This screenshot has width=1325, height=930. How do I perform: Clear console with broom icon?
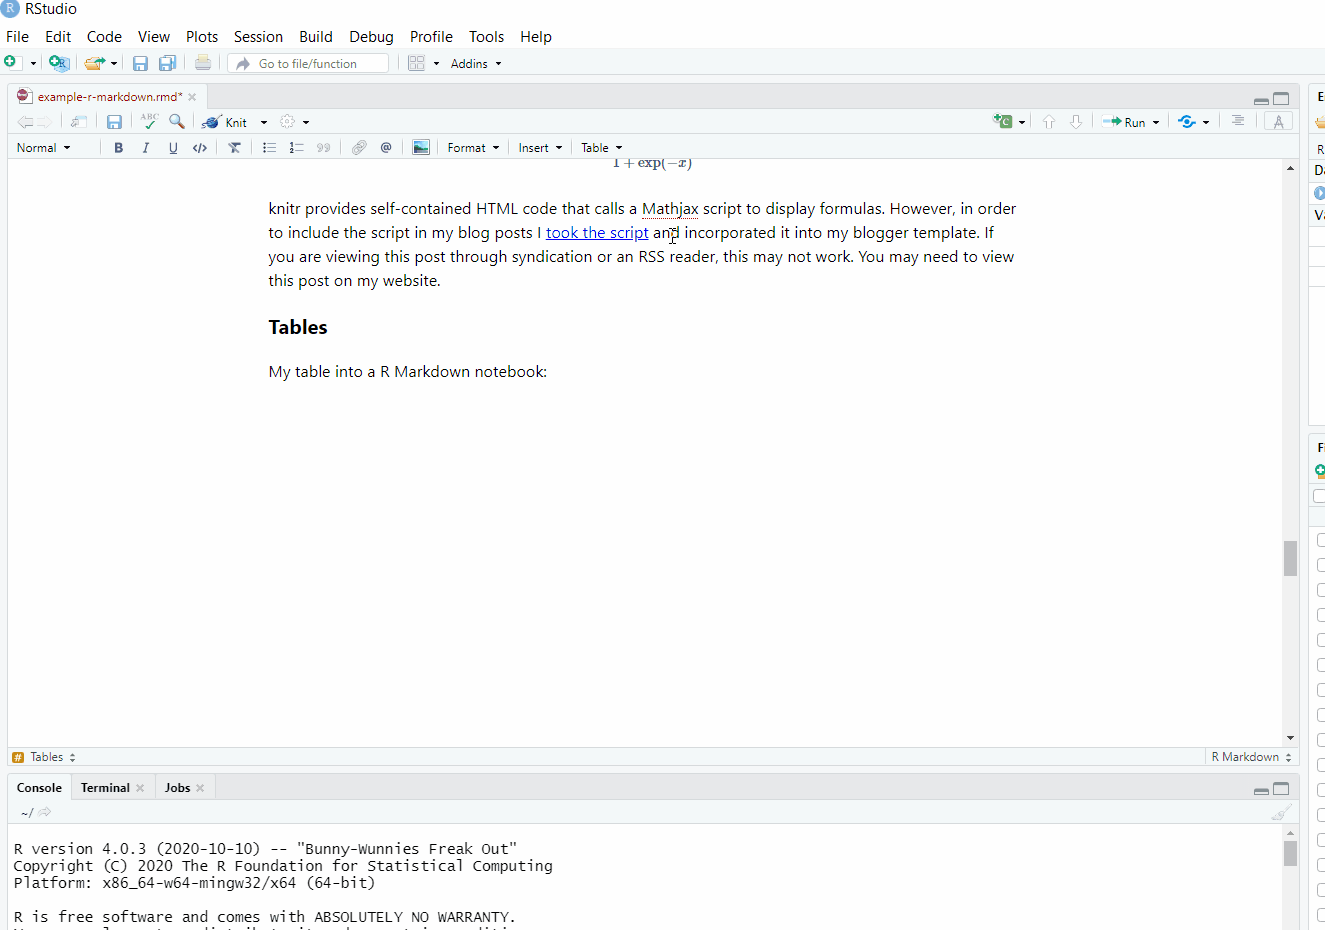[1281, 812]
